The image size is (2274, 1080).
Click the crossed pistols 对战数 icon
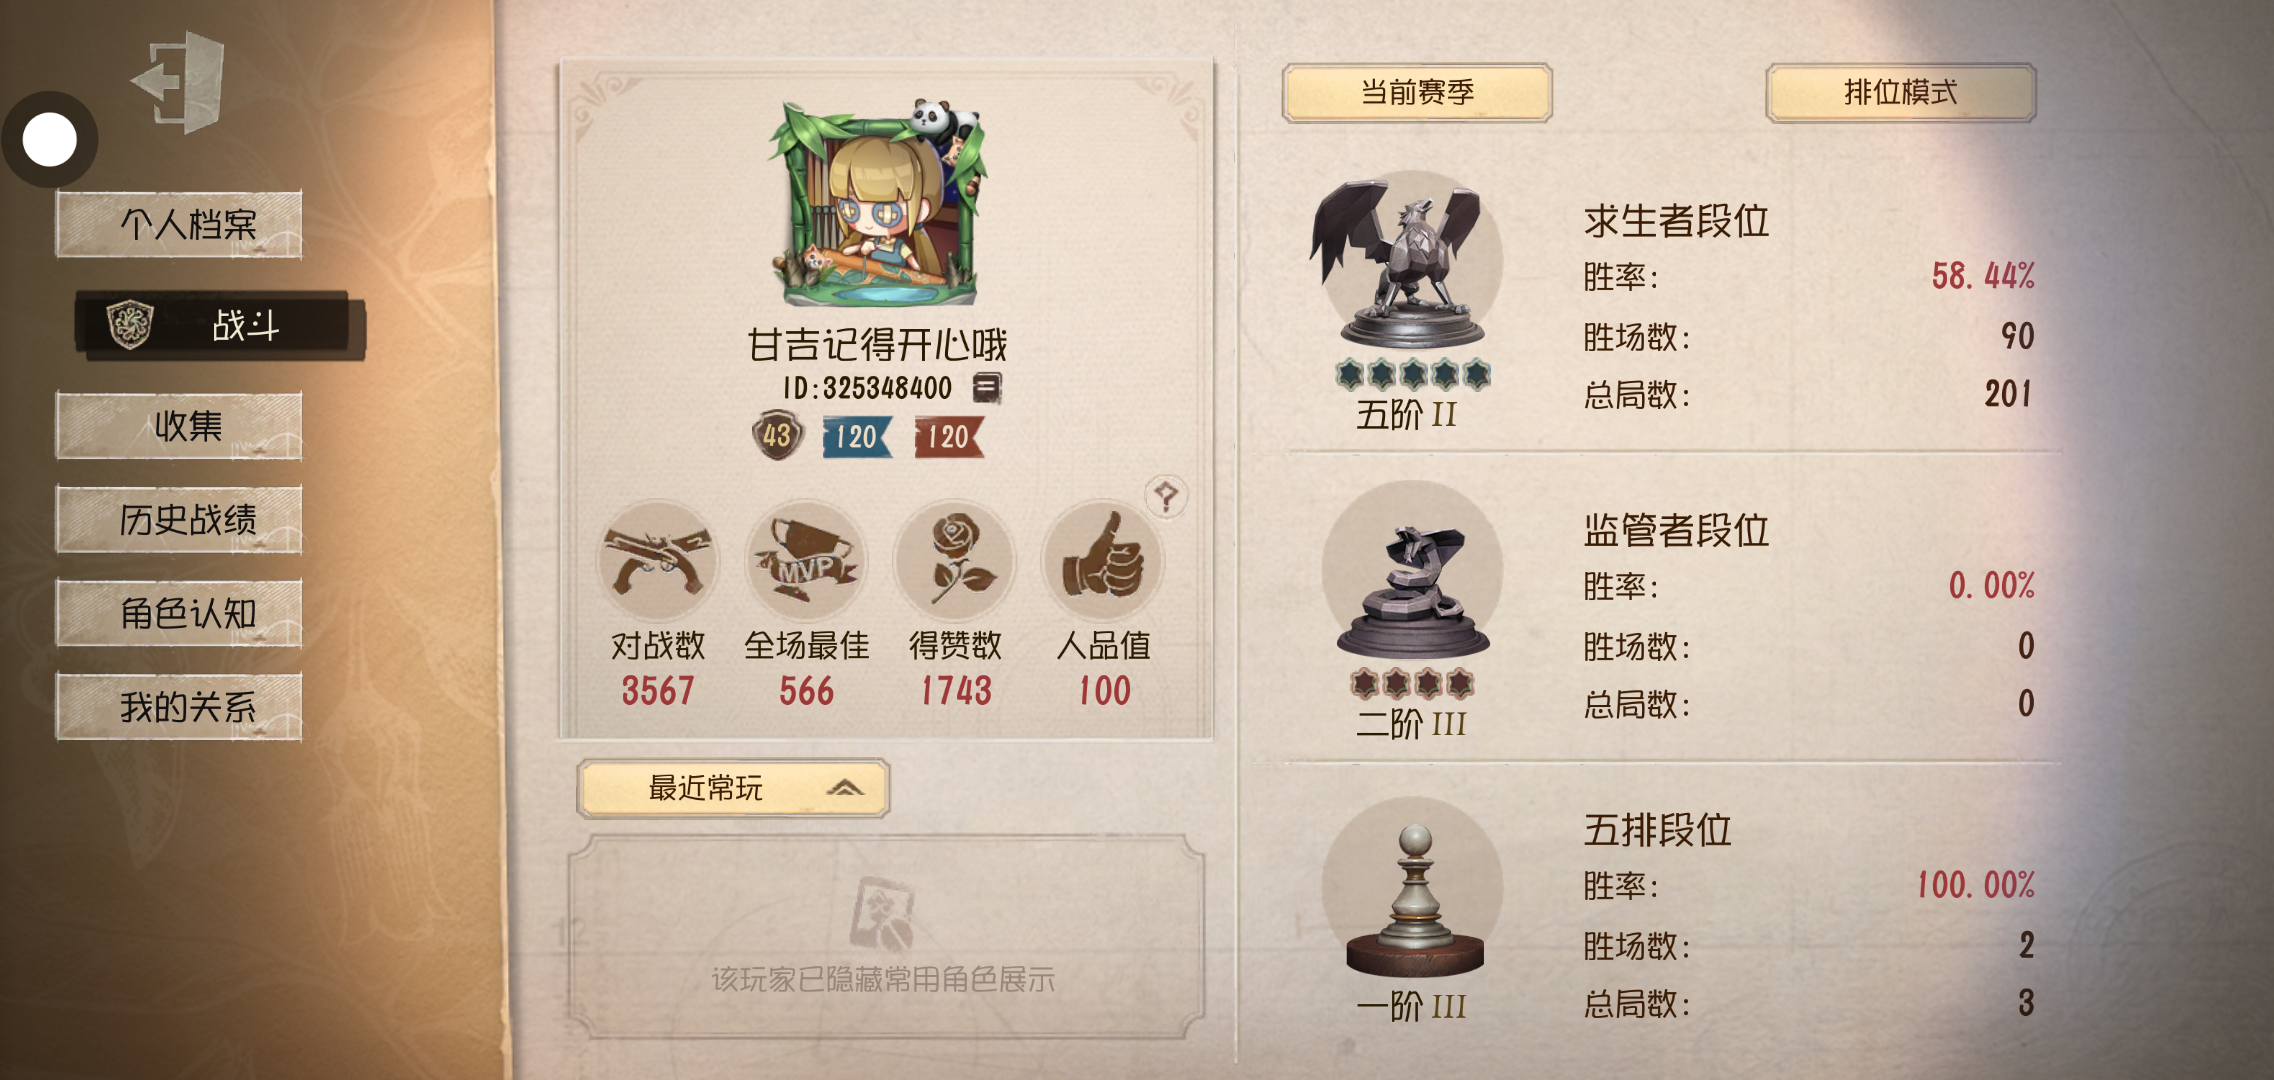(658, 561)
